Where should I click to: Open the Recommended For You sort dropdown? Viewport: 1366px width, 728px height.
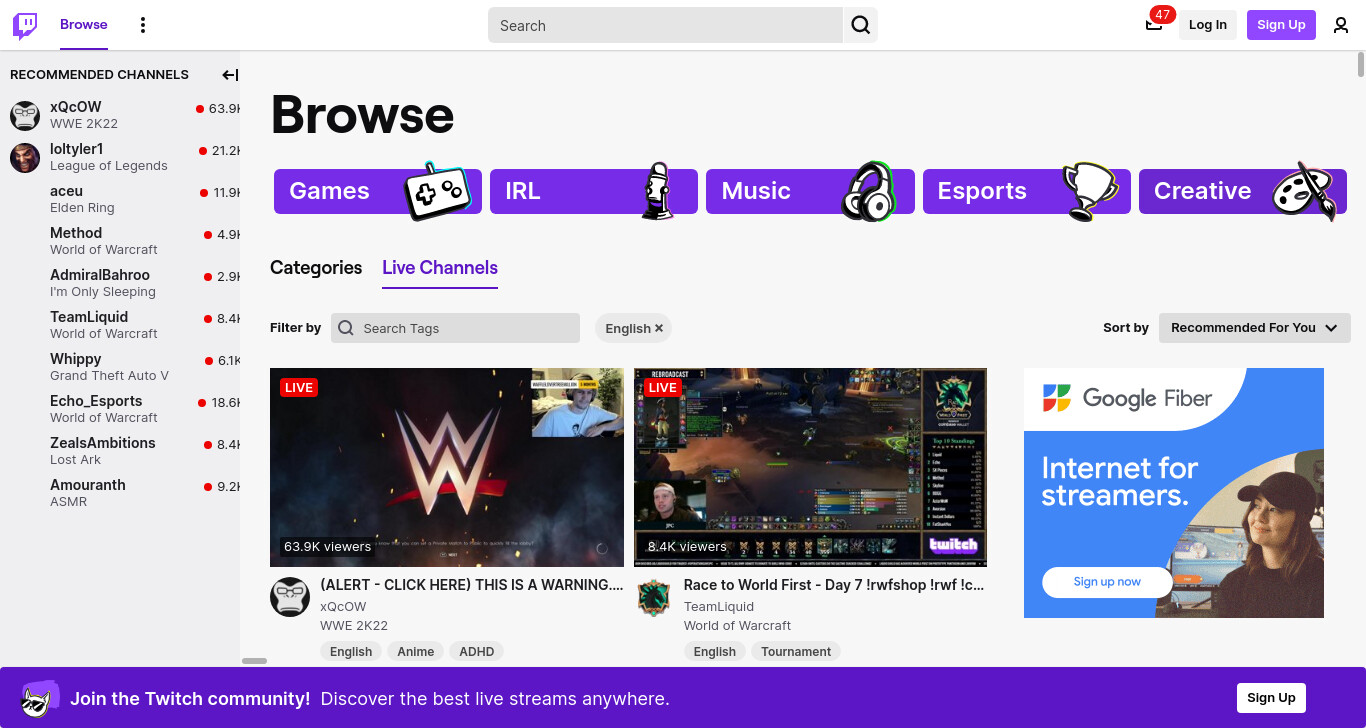point(1255,328)
